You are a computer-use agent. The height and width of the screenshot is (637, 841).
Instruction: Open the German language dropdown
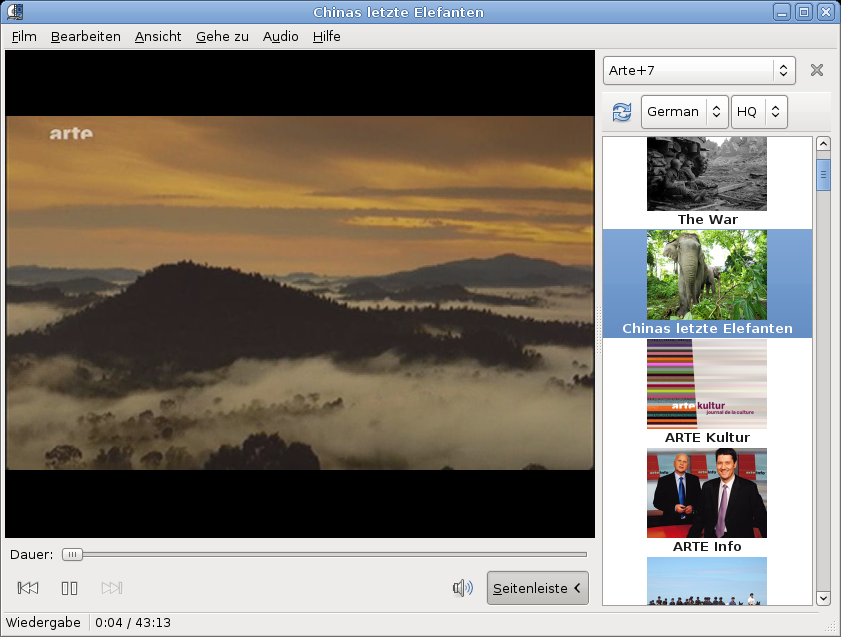[x=684, y=112]
